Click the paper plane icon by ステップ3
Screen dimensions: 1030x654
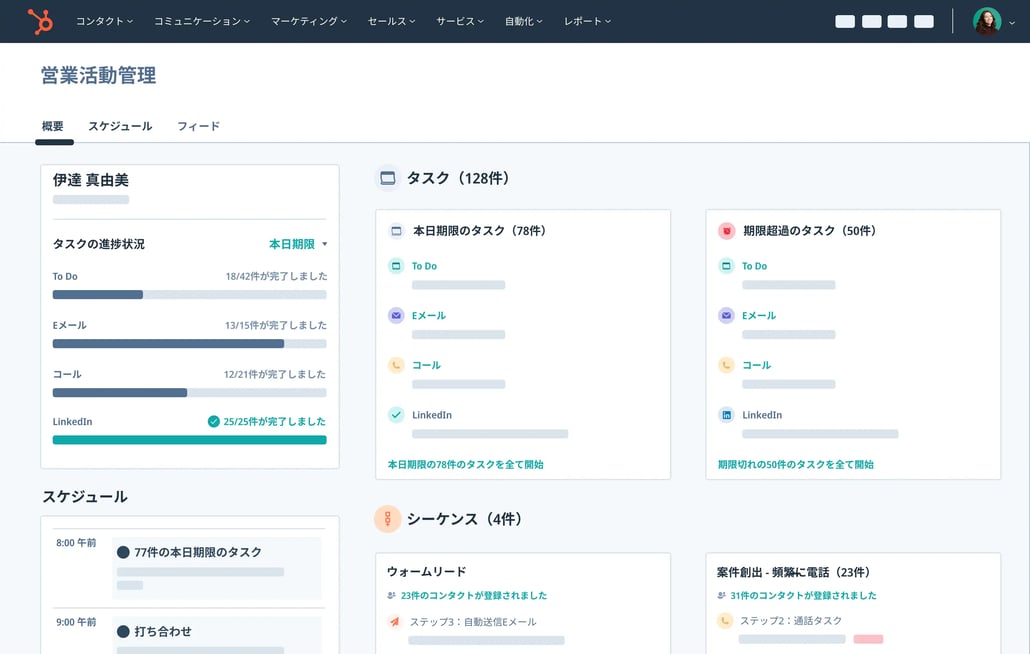pyautogui.click(x=394, y=621)
